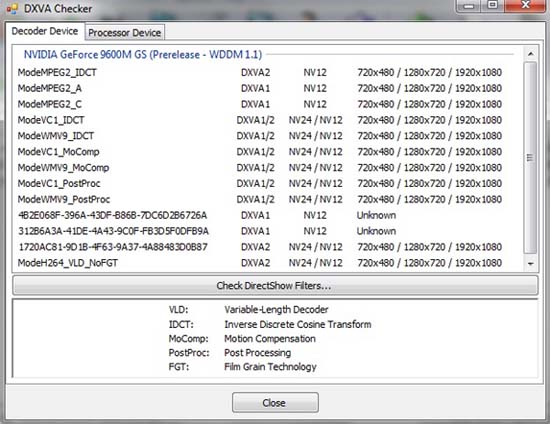The height and width of the screenshot is (424, 550).
Task: Click the scrollbar down arrow in decoder list
Action: point(530,264)
